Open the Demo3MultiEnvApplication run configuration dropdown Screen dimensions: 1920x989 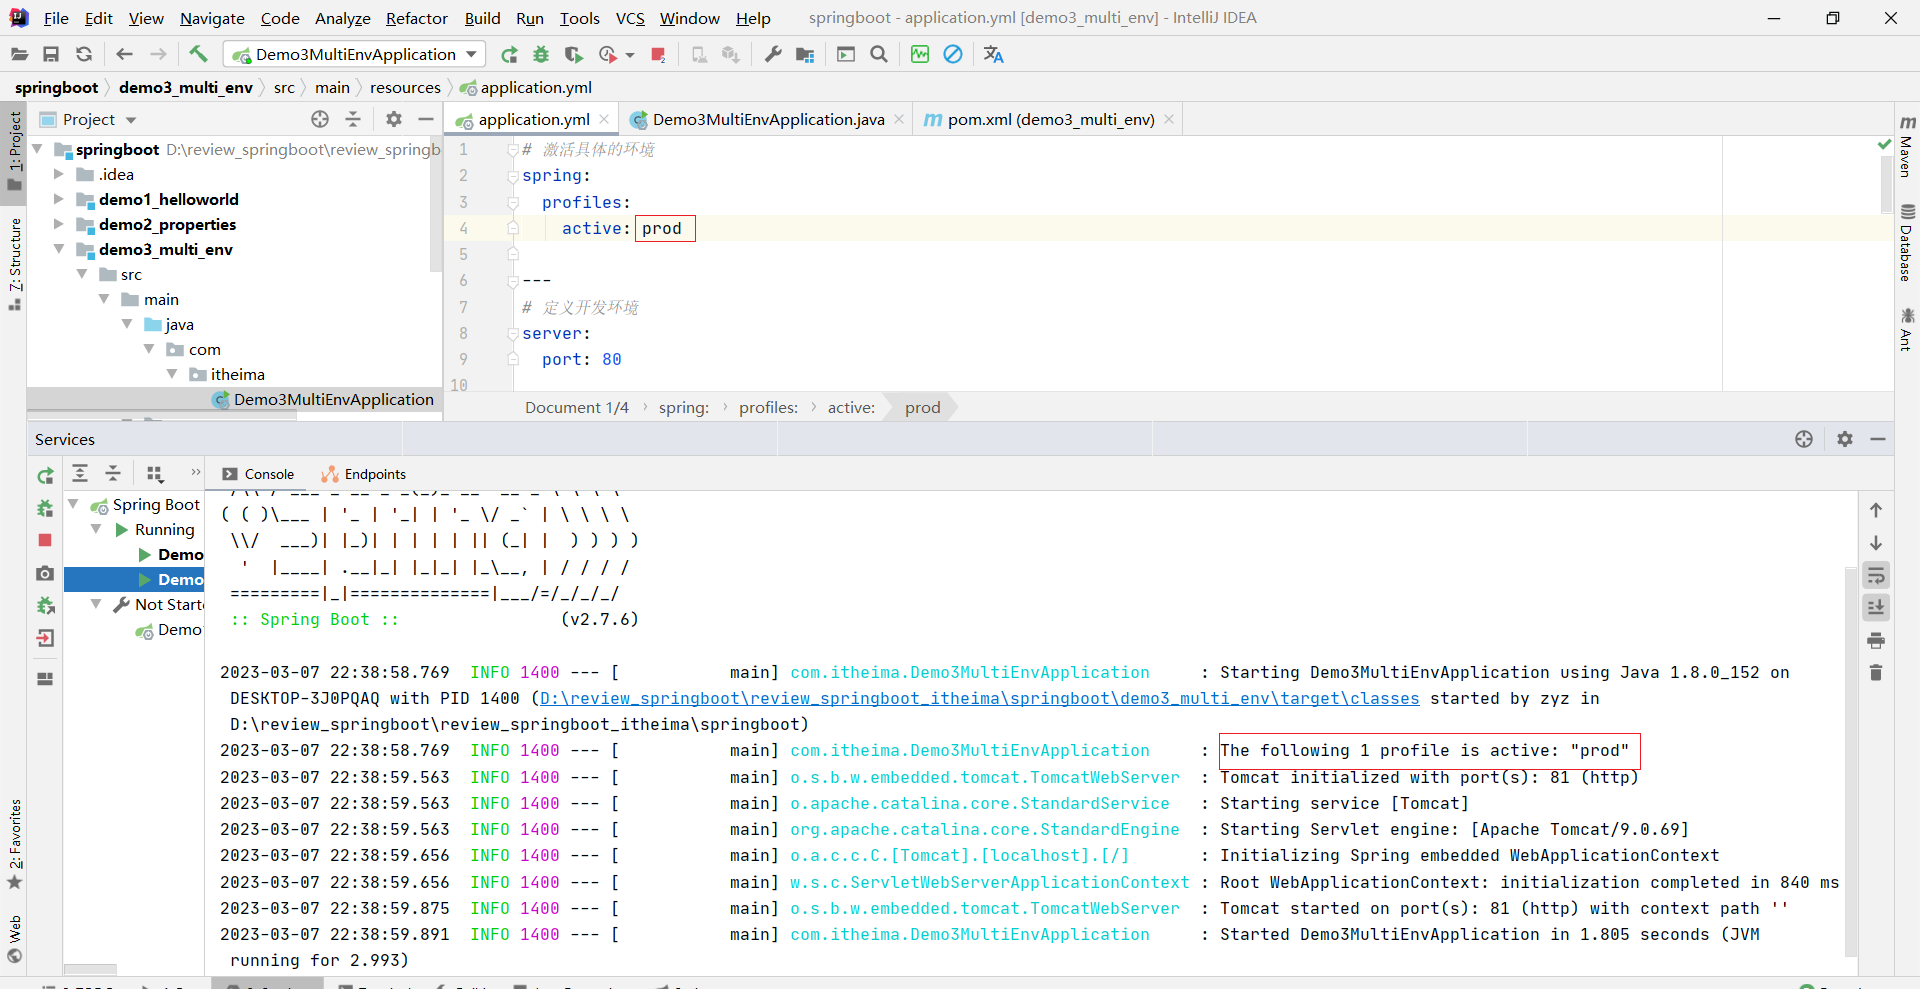355,54
